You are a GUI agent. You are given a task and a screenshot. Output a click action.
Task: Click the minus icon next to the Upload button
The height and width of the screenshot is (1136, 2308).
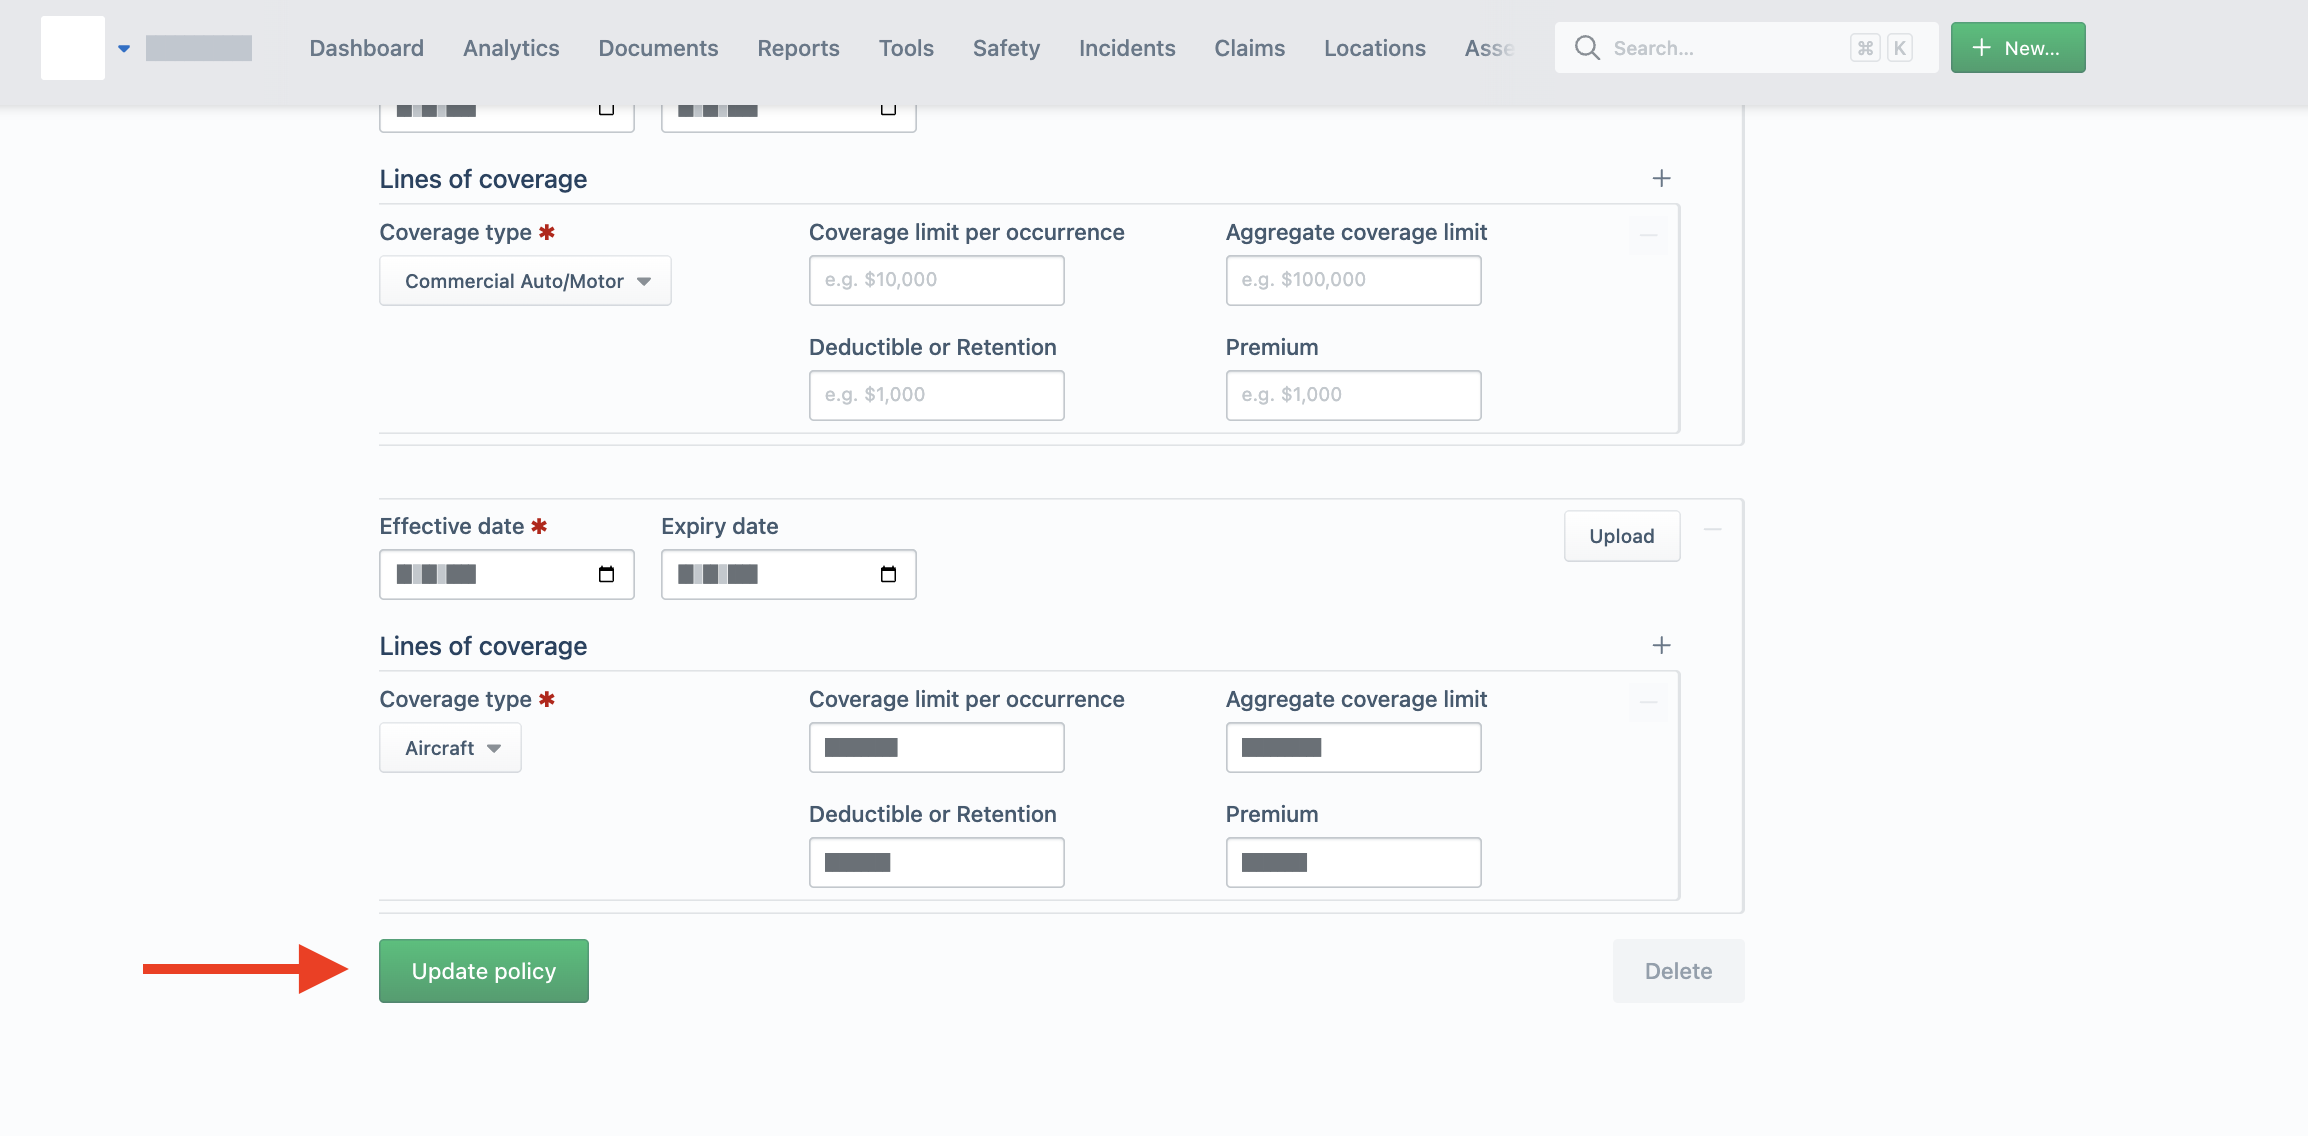tap(1712, 529)
